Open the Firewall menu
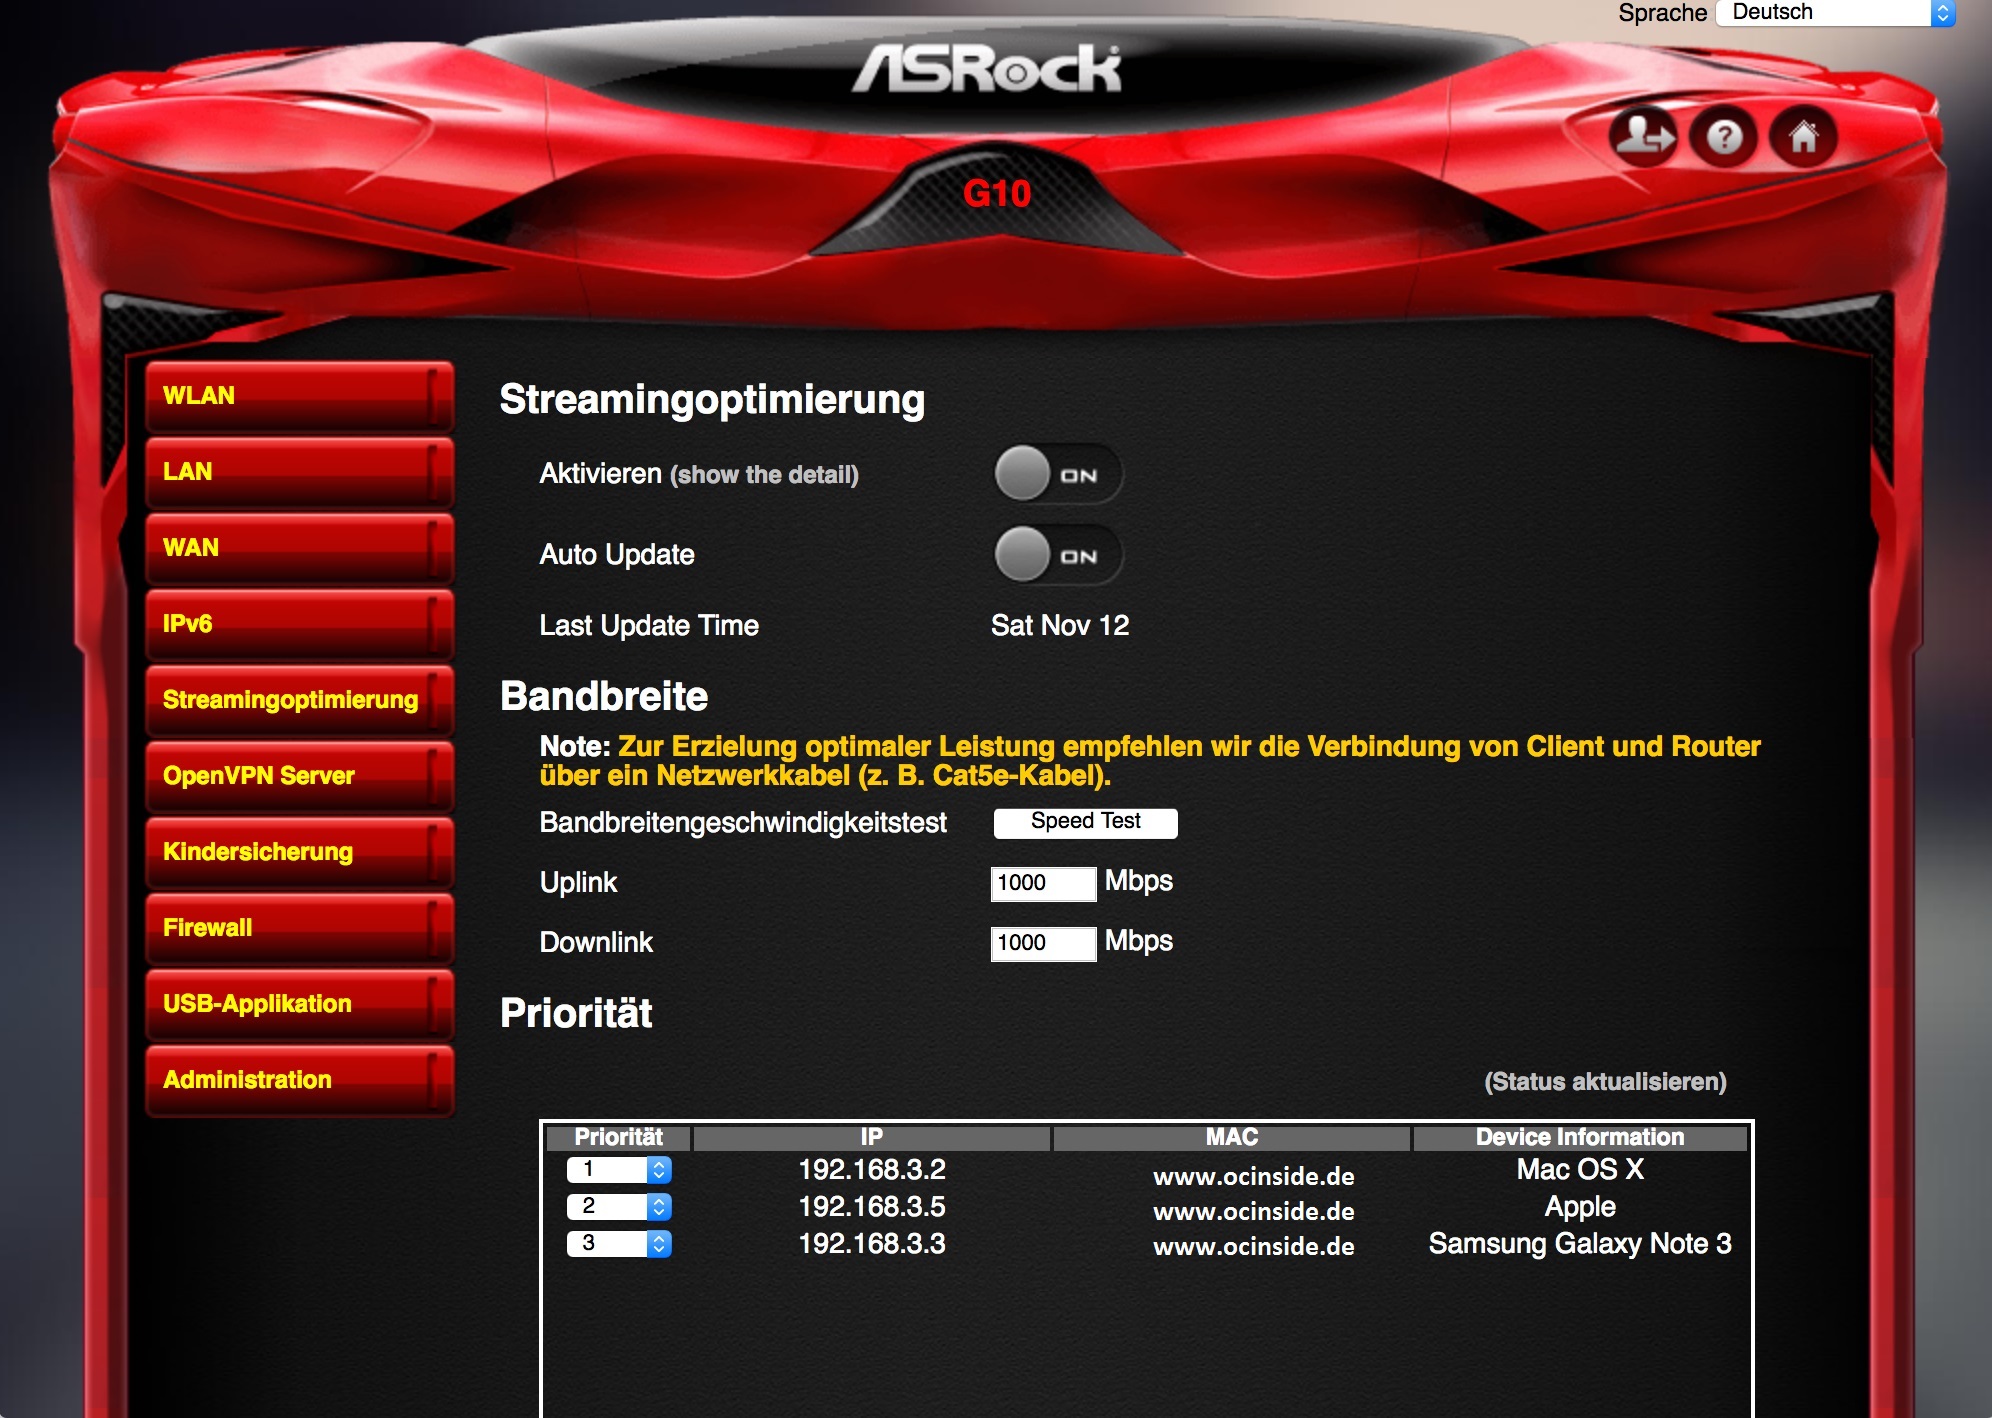Screen dimensions: 1992x1418 (x=299, y=928)
